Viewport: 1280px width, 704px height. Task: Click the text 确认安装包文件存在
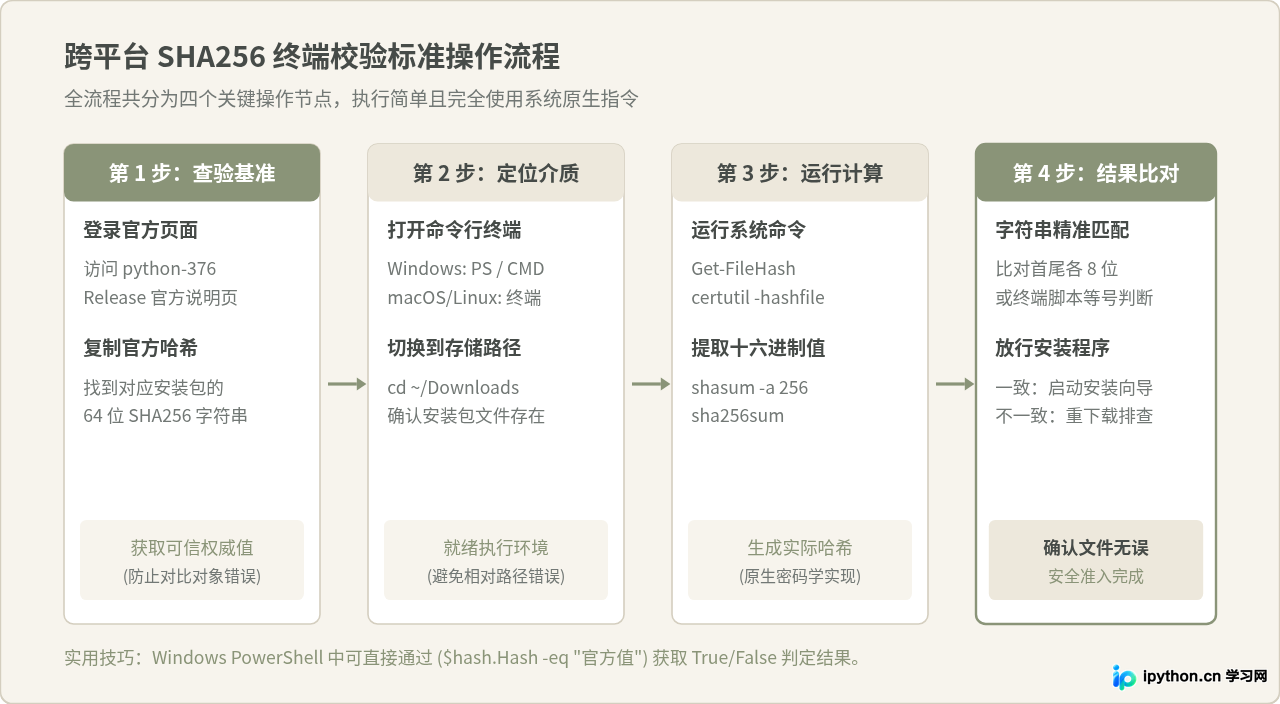click(x=467, y=415)
